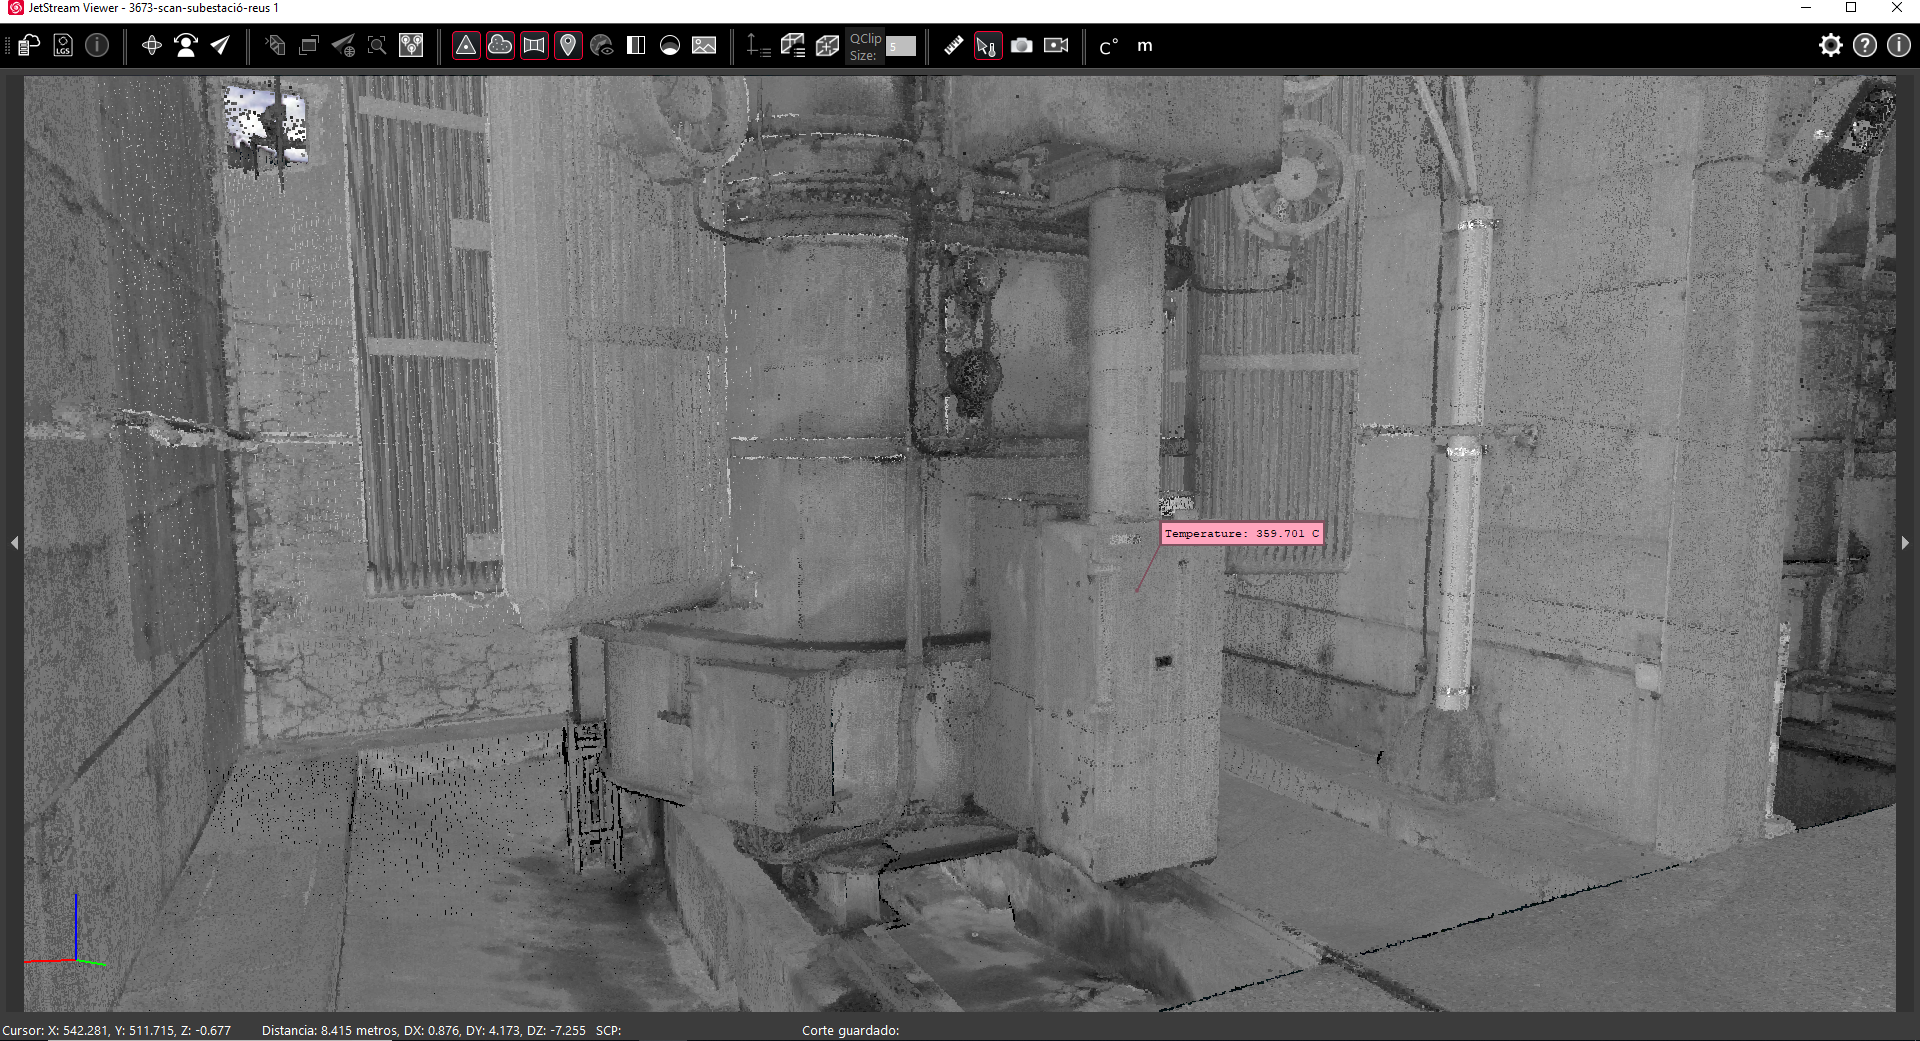Click the zoom to region magnifier icon

click(377, 45)
